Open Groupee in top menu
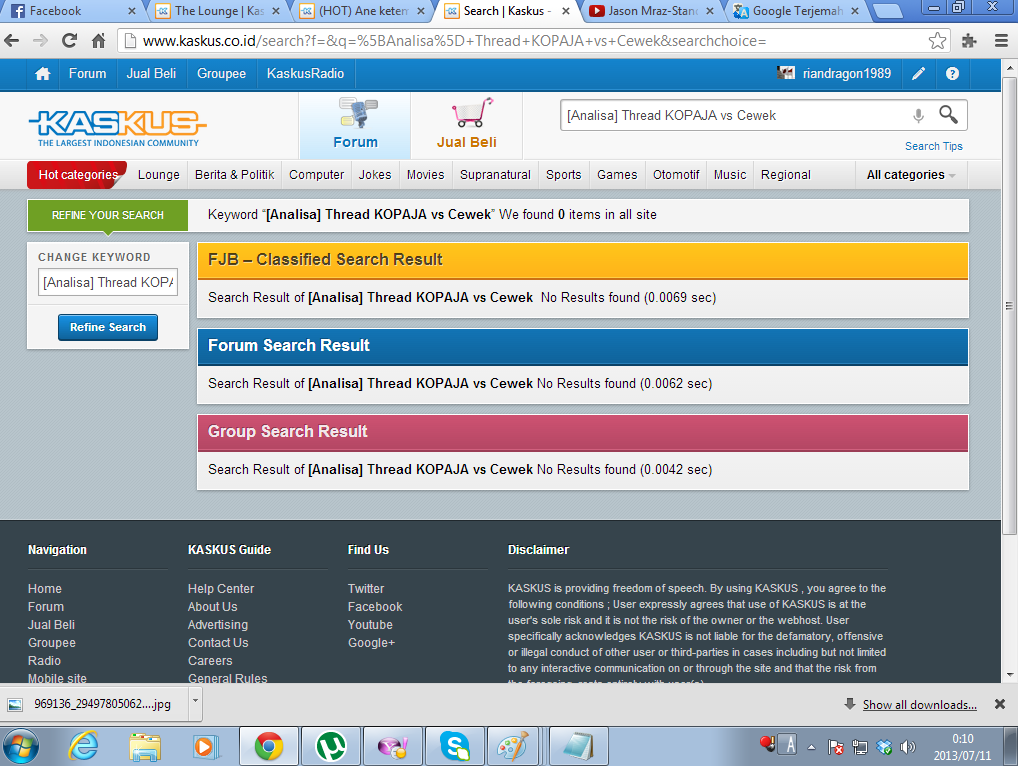Image resolution: width=1024 pixels, height=768 pixels. 221,74
